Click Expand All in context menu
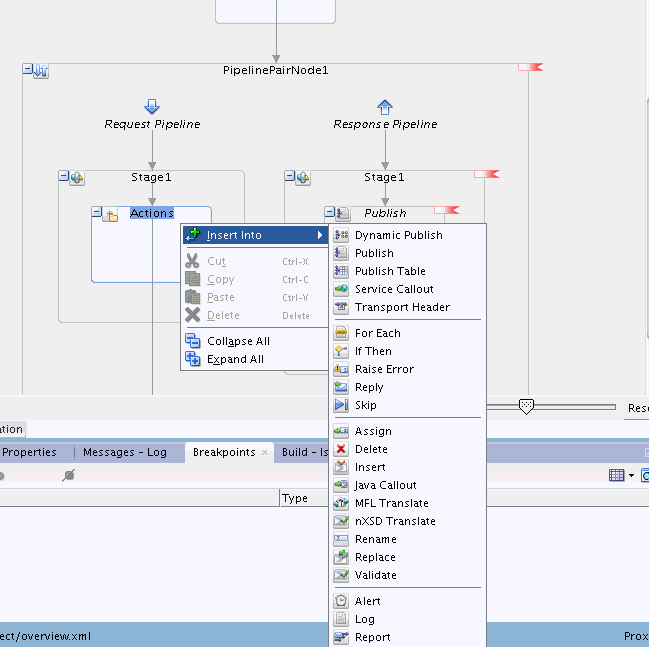The width and height of the screenshot is (649, 647). tap(235, 359)
